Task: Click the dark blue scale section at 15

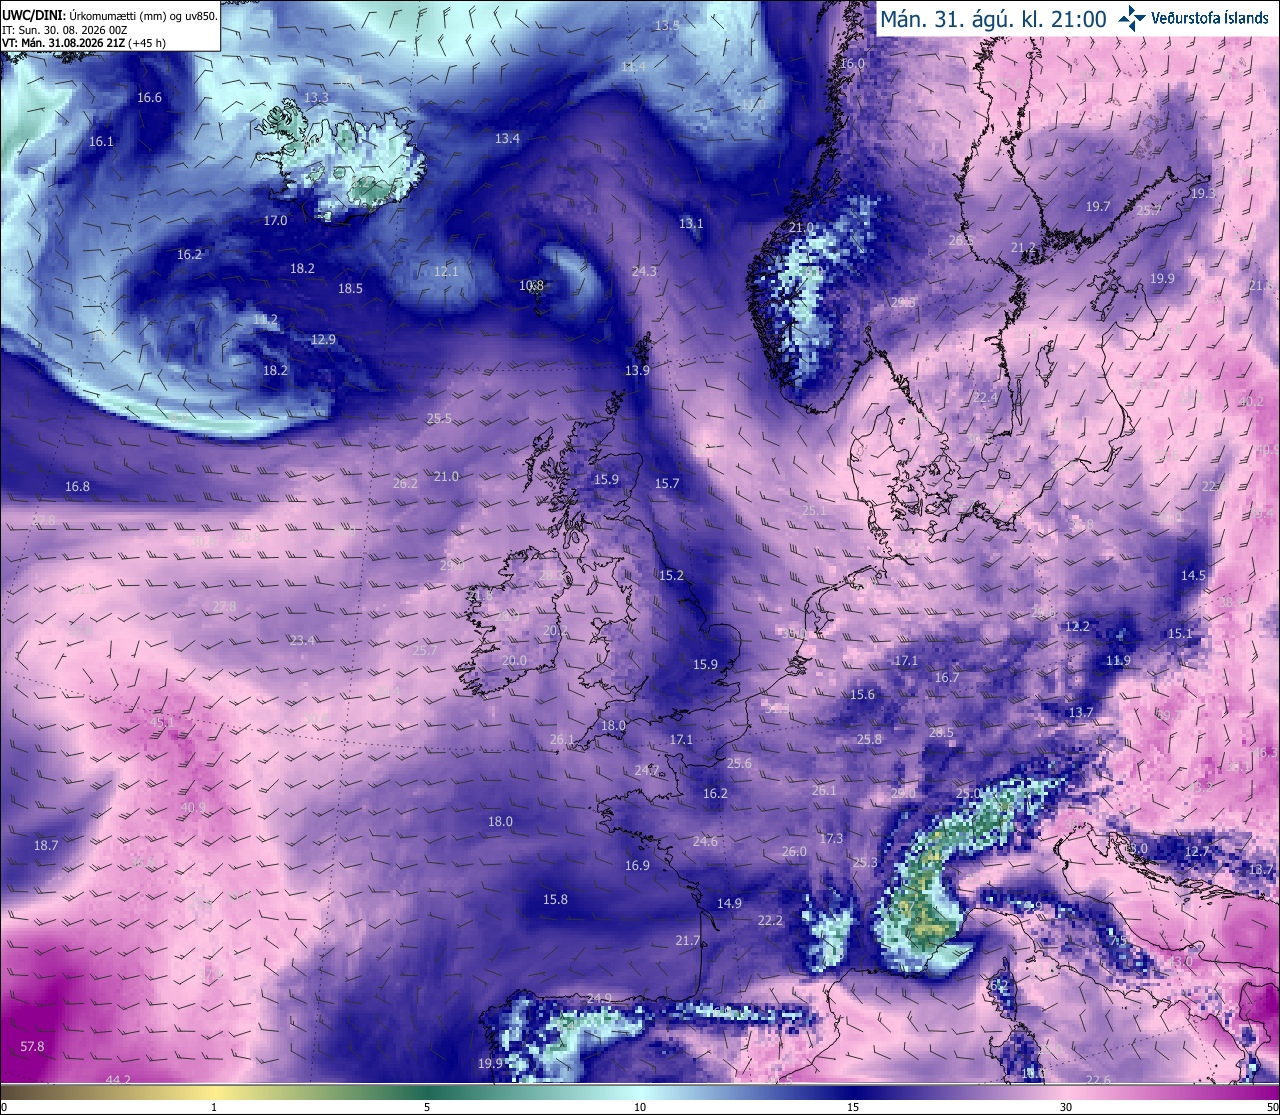Action: (x=853, y=1093)
